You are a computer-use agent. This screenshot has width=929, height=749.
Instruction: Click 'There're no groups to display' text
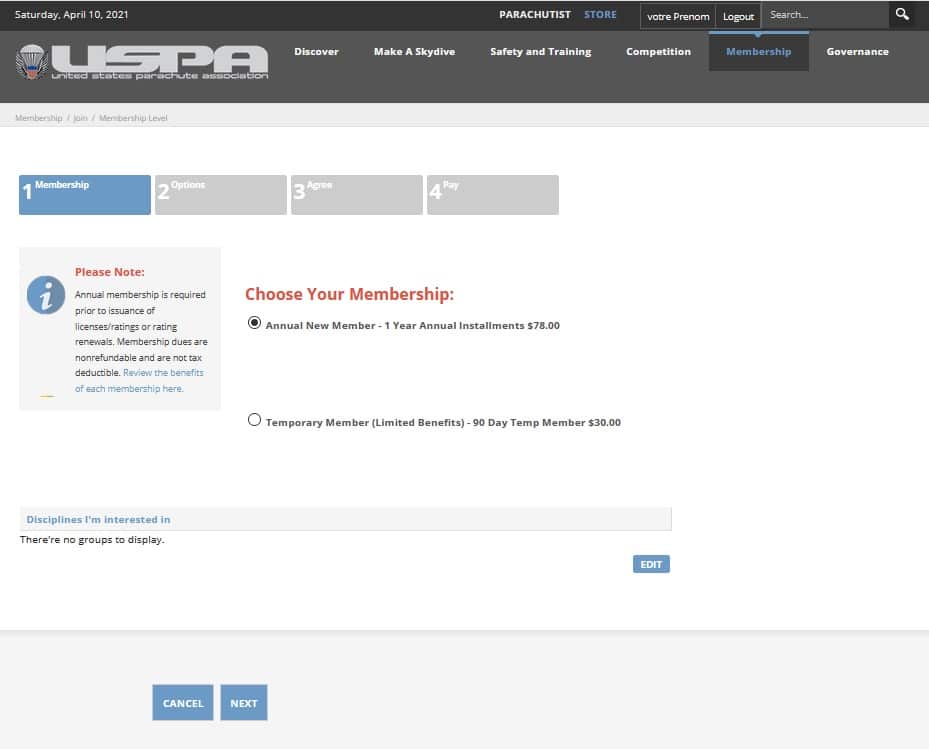[x=92, y=540]
